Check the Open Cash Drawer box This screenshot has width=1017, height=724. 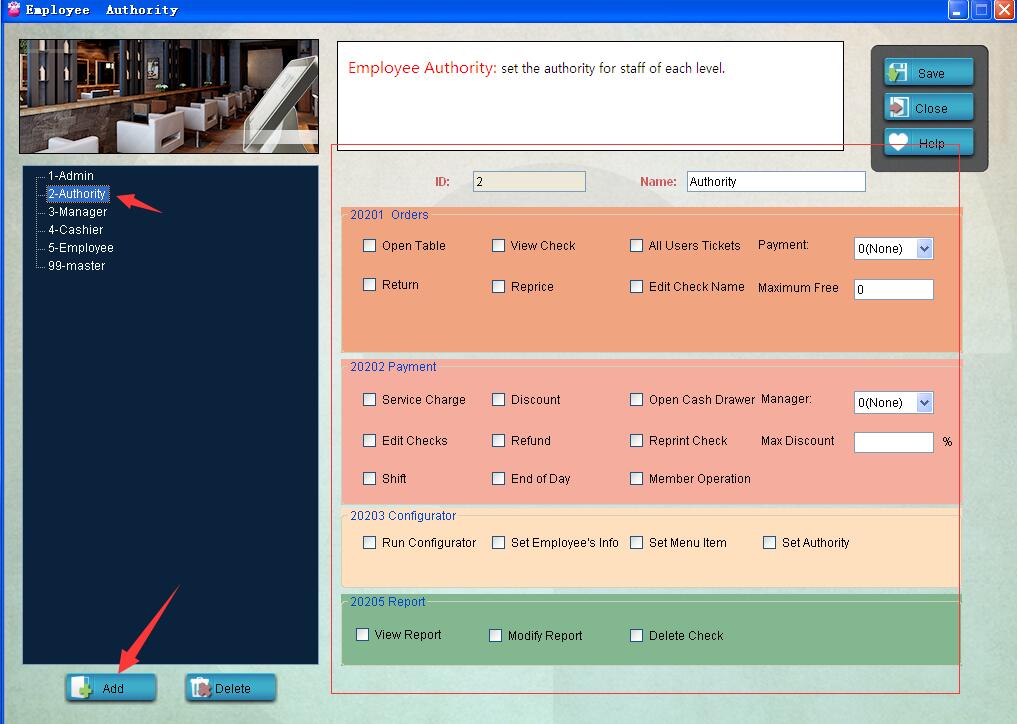point(636,399)
